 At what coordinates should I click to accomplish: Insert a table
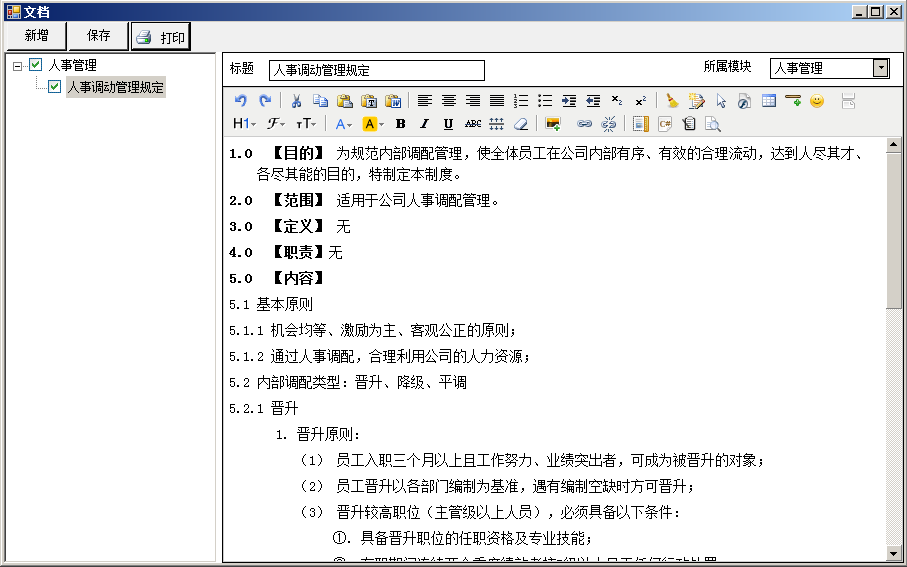click(x=769, y=101)
